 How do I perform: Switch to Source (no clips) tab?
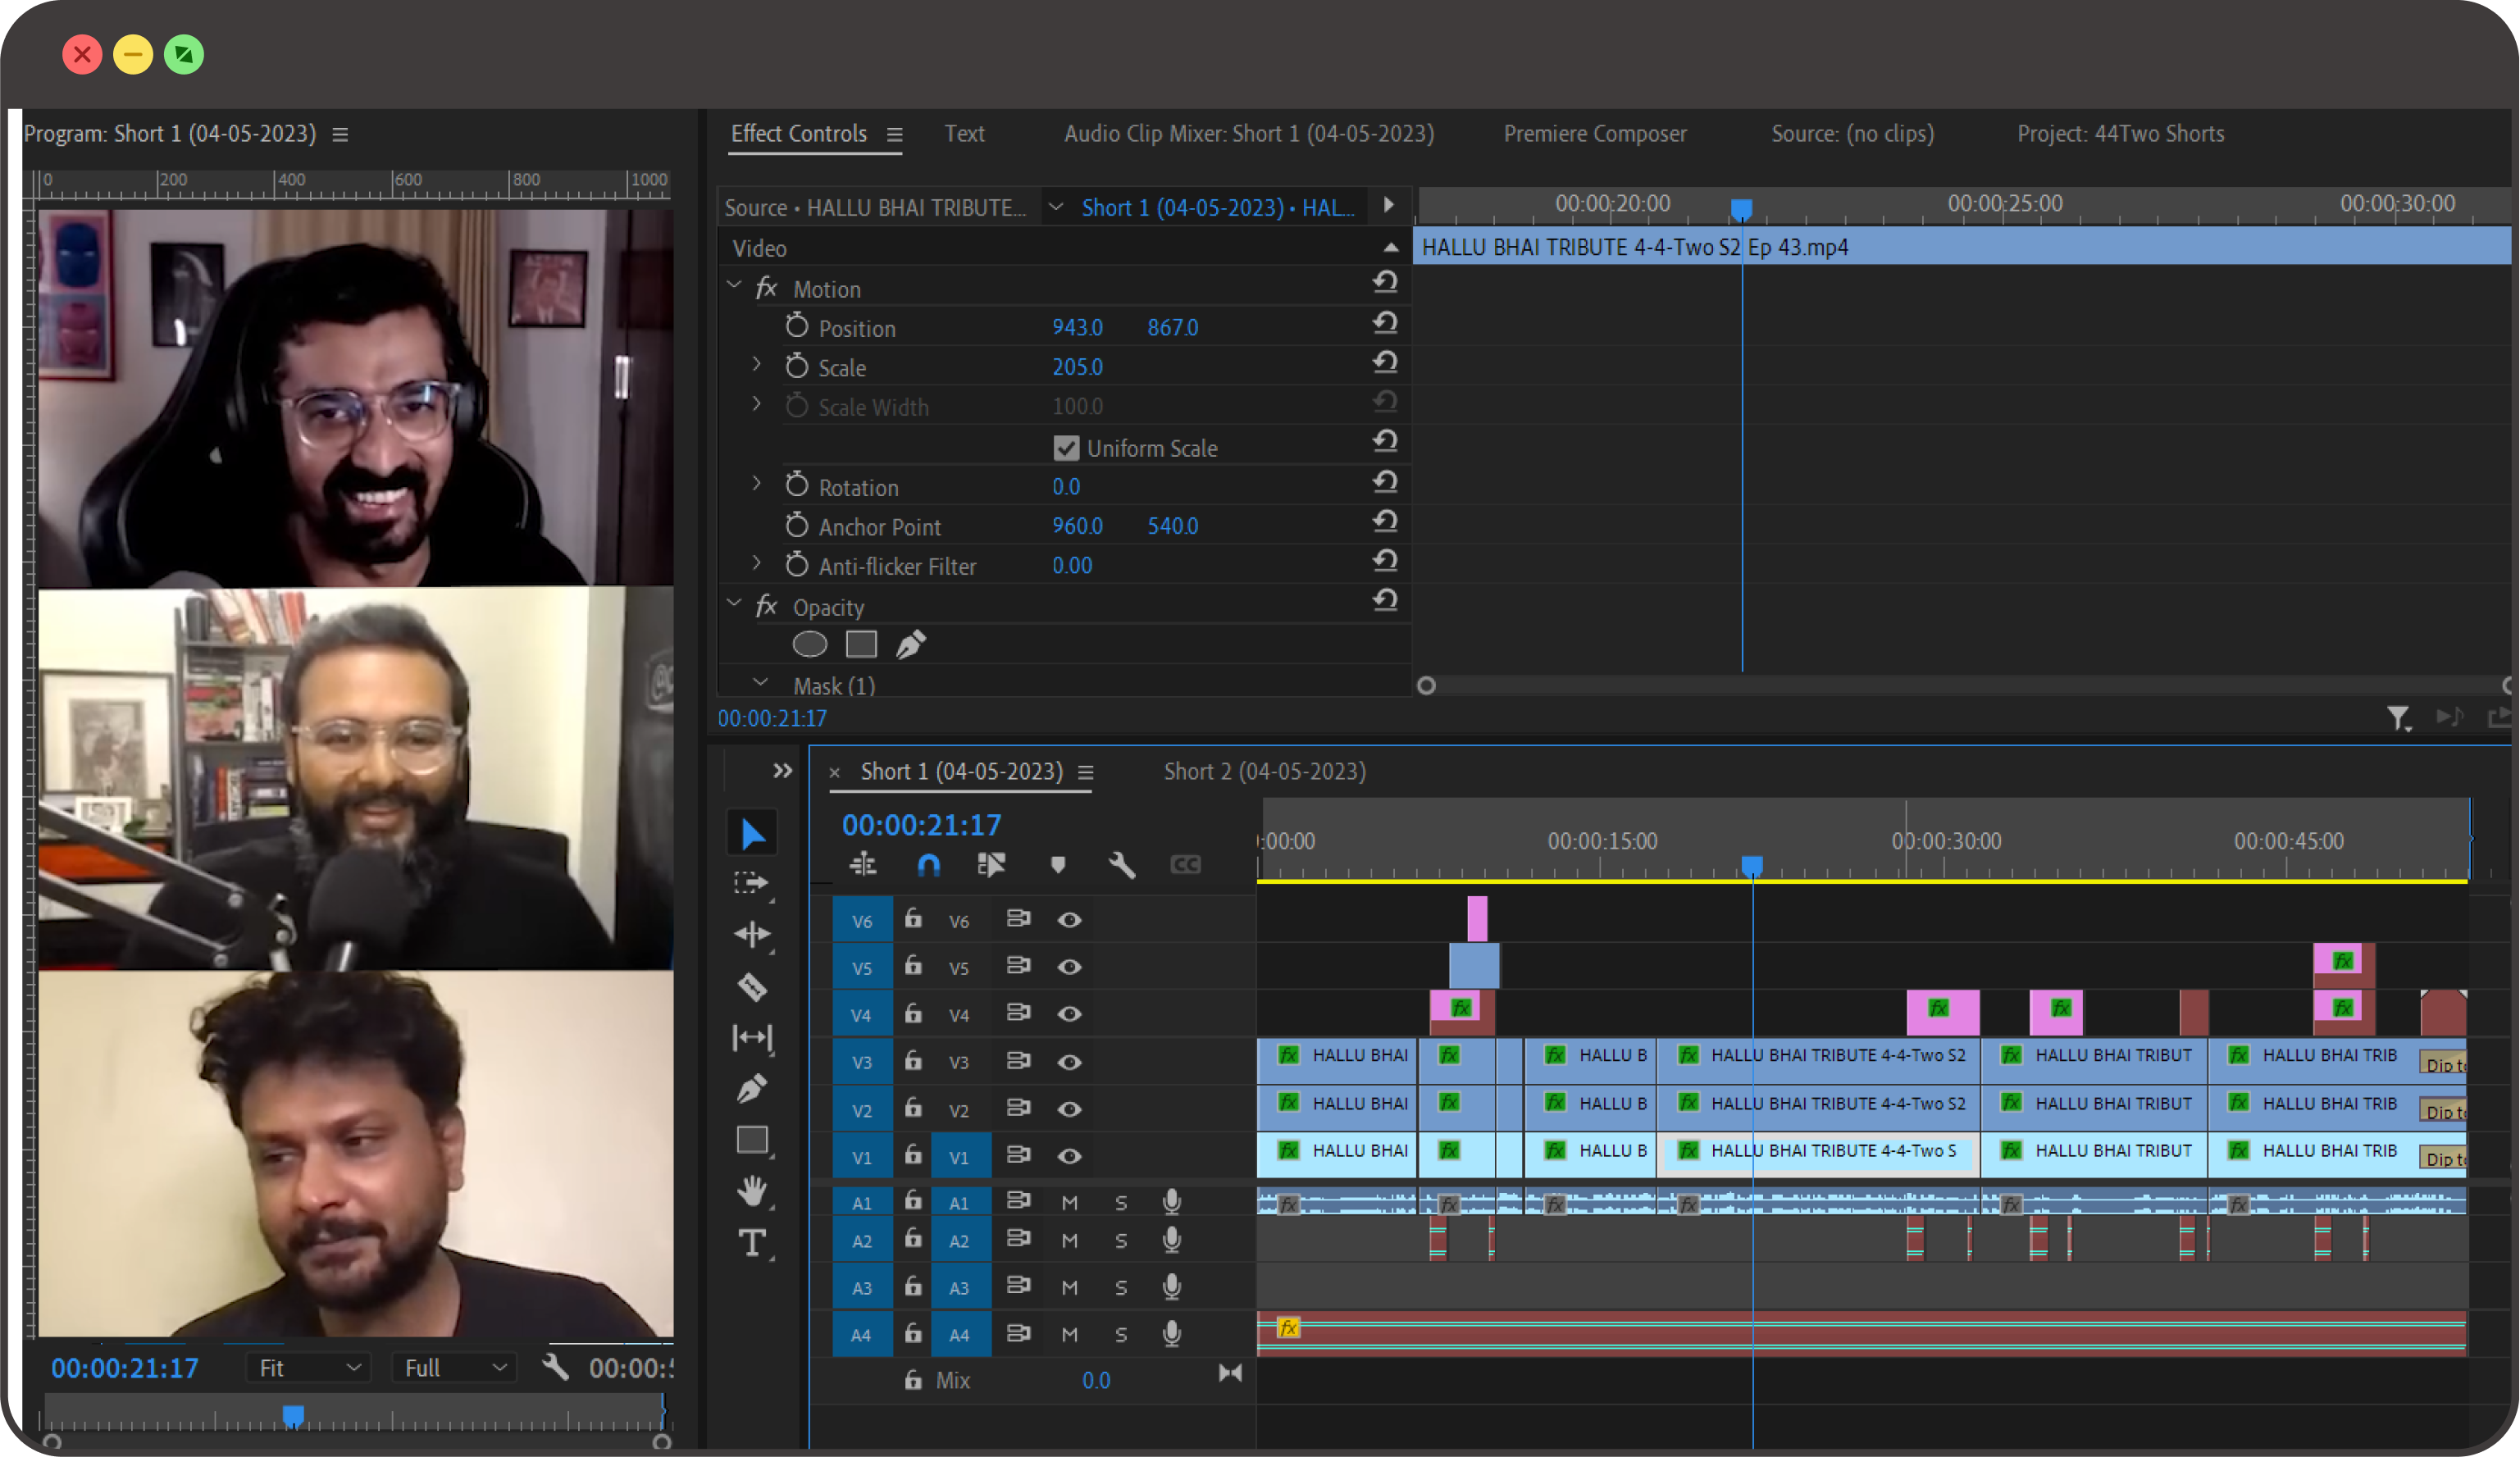[1853, 133]
